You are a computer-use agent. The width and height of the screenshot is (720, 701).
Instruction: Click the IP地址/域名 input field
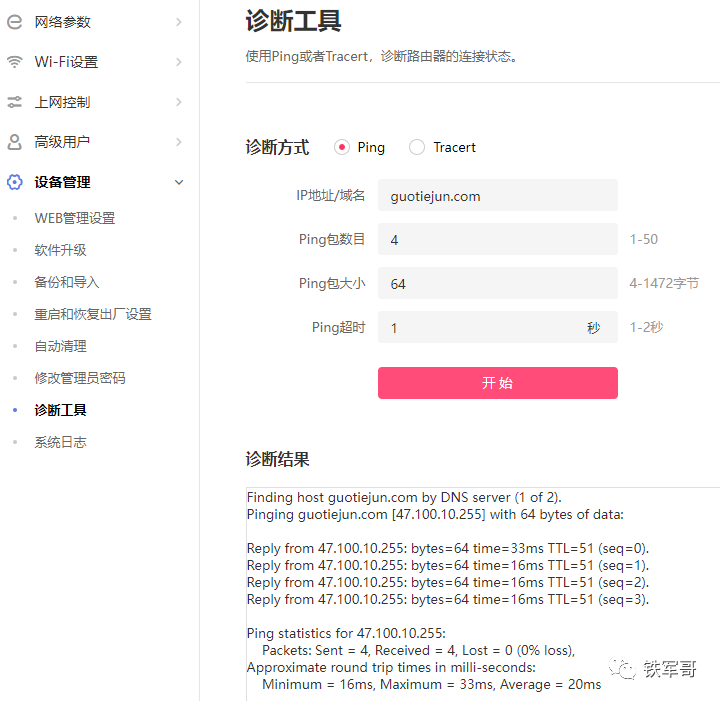pyautogui.click(x=497, y=196)
